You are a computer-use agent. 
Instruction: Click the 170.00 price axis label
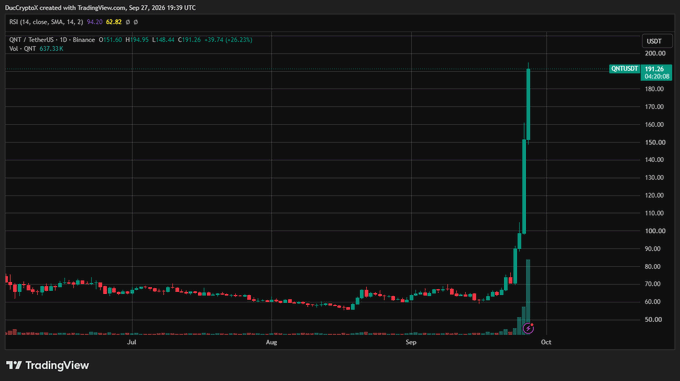[x=654, y=107]
